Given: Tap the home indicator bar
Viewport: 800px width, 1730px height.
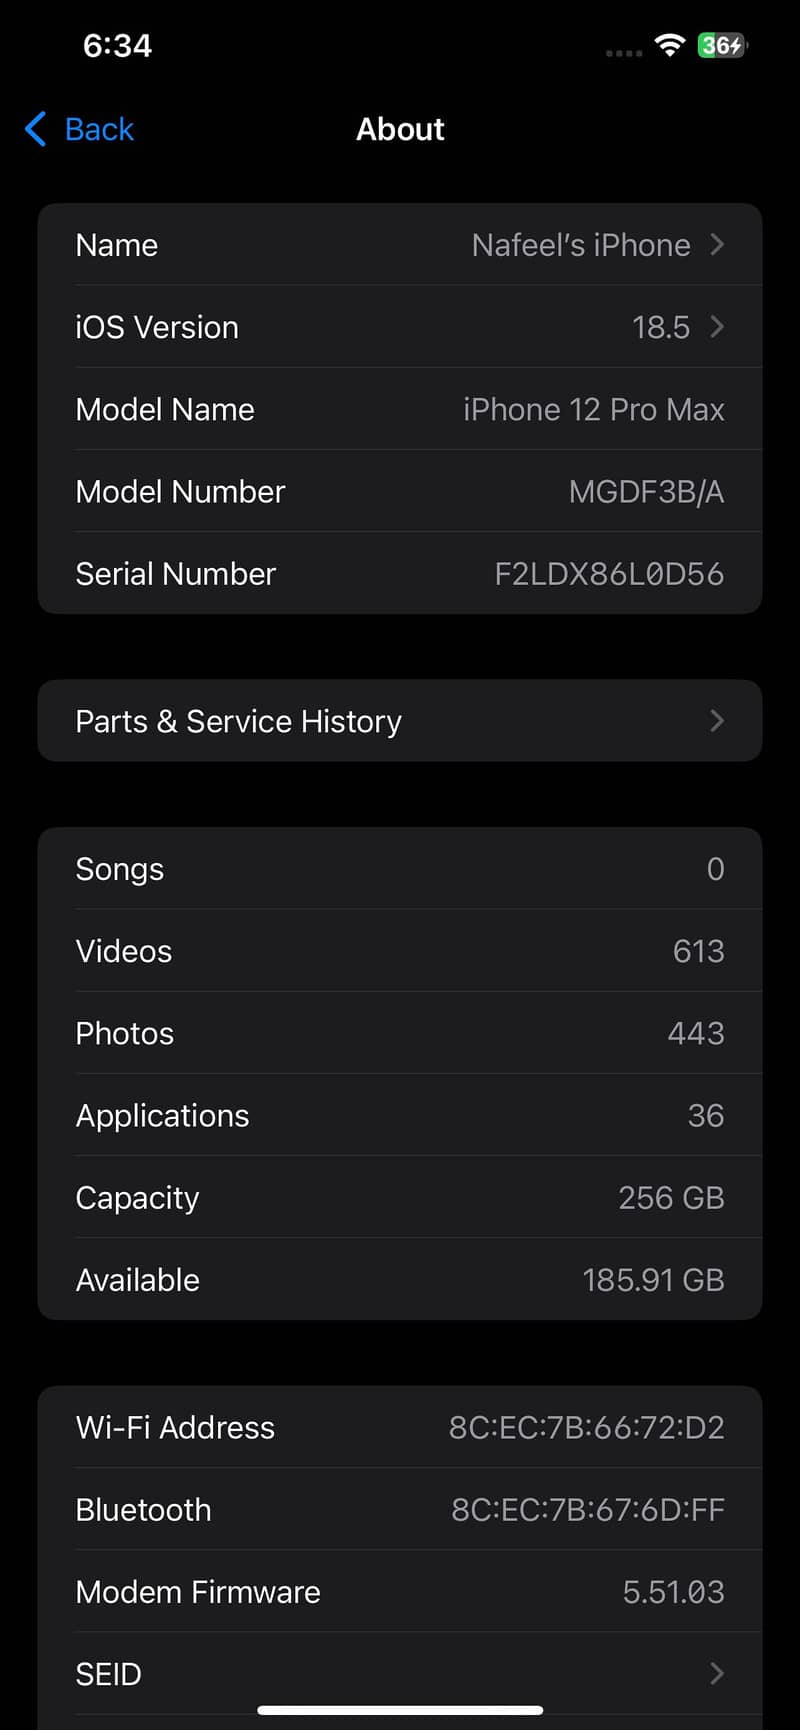Looking at the screenshot, I should [x=400, y=1710].
